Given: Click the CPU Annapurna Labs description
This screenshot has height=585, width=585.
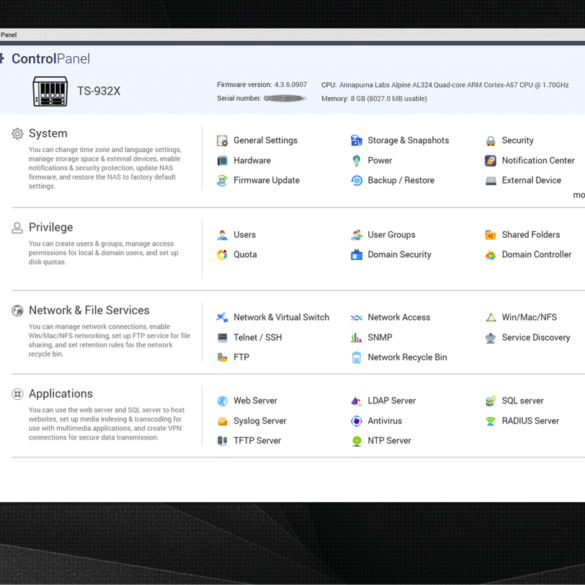Looking at the screenshot, I should pyautogui.click(x=445, y=85).
